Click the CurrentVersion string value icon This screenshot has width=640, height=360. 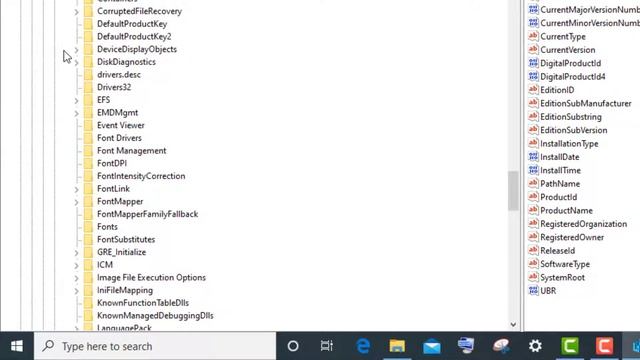533,49
